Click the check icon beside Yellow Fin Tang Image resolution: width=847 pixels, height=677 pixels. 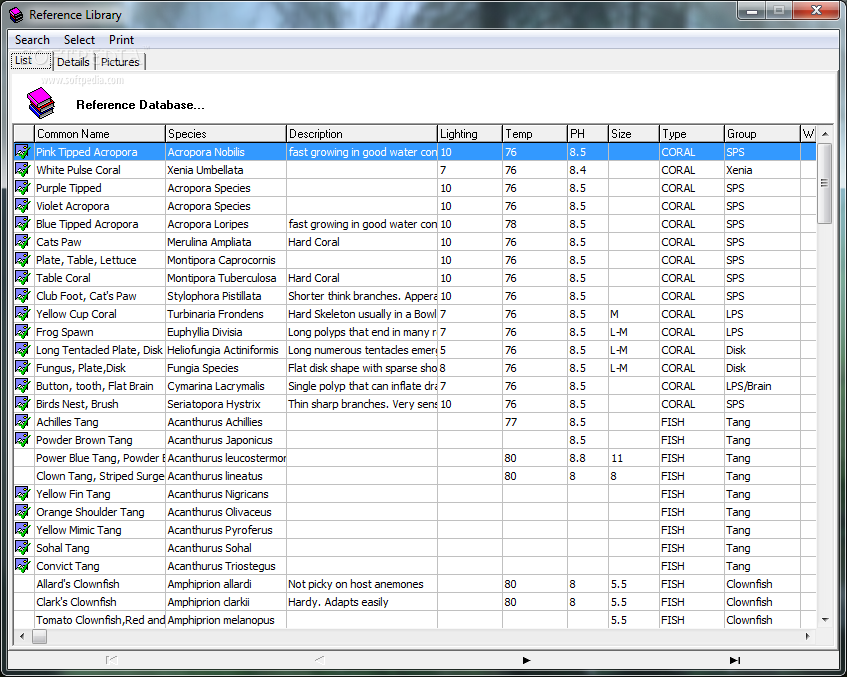(23, 494)
